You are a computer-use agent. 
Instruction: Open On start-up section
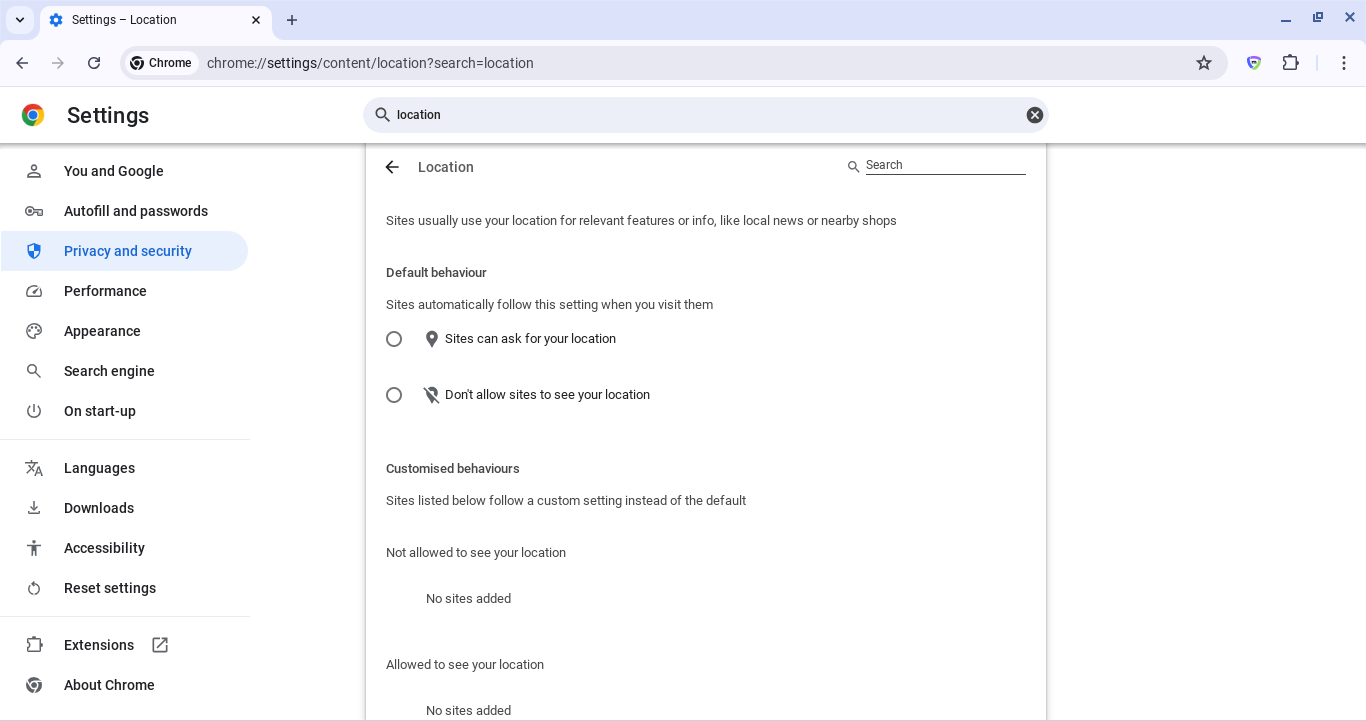pyautogui.click(x=124, y=411)
